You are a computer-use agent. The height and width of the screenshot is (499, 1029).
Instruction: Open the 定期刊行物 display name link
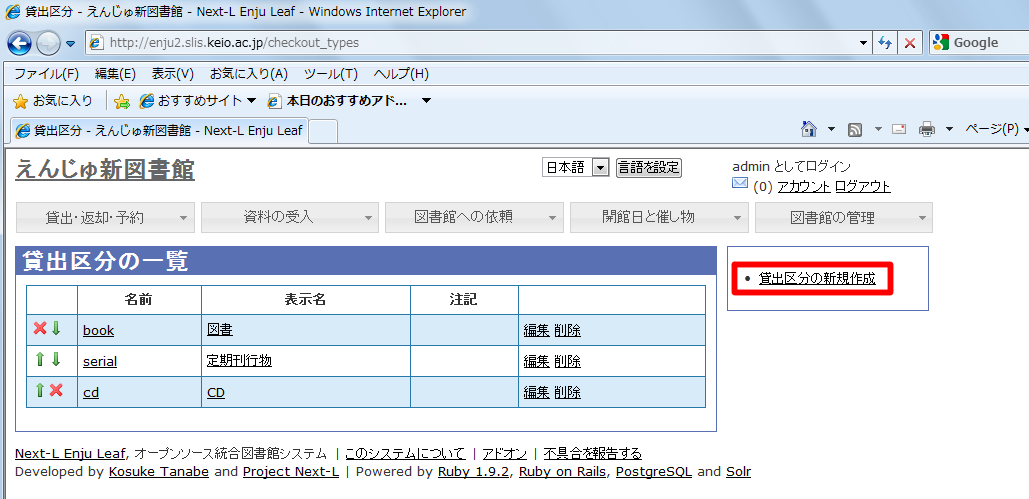[x=240, y=360]
